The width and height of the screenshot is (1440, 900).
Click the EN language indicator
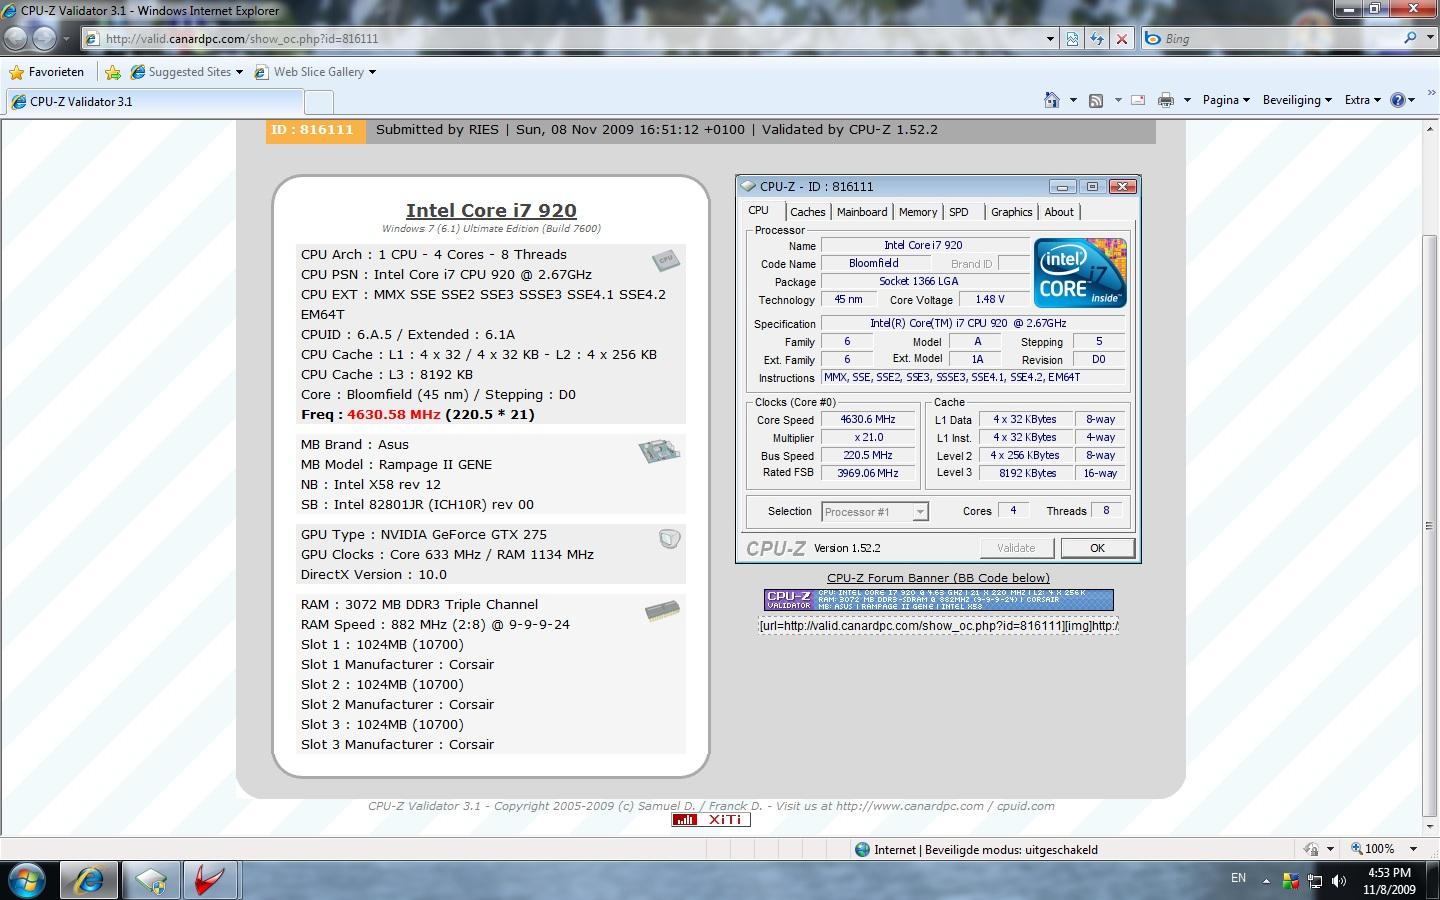tap(1238, 878)
